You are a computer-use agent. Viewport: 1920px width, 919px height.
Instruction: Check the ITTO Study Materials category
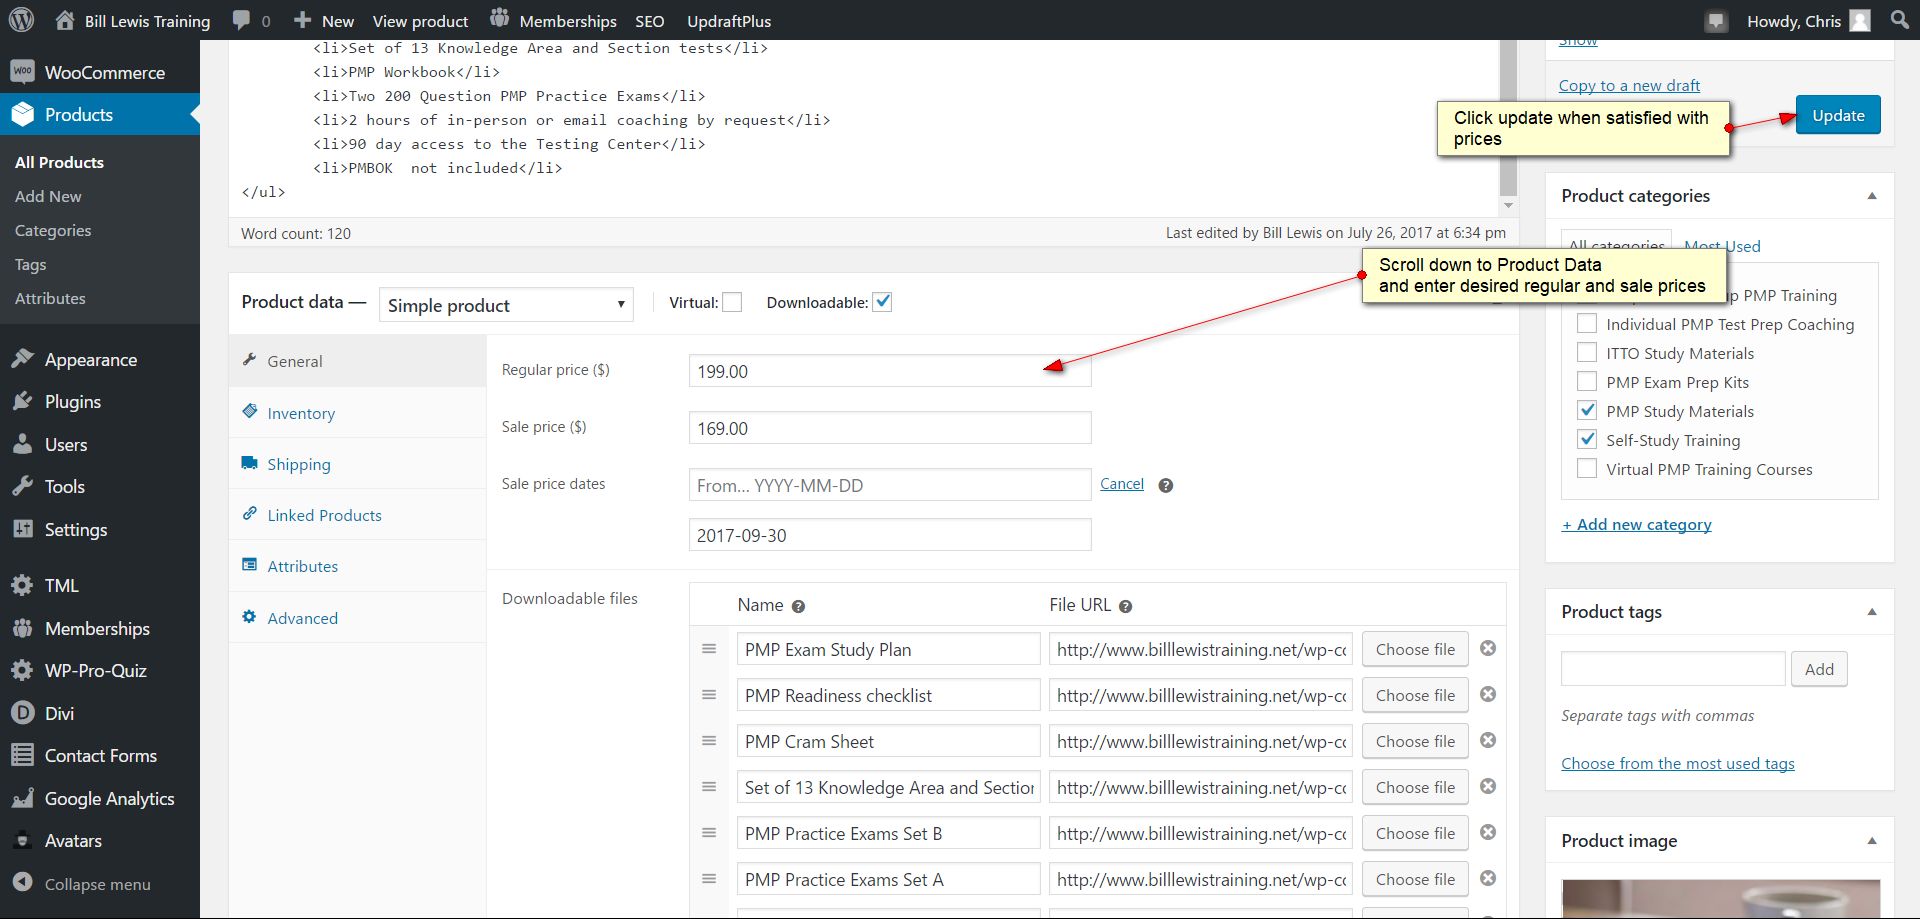tap(1587, 353)
